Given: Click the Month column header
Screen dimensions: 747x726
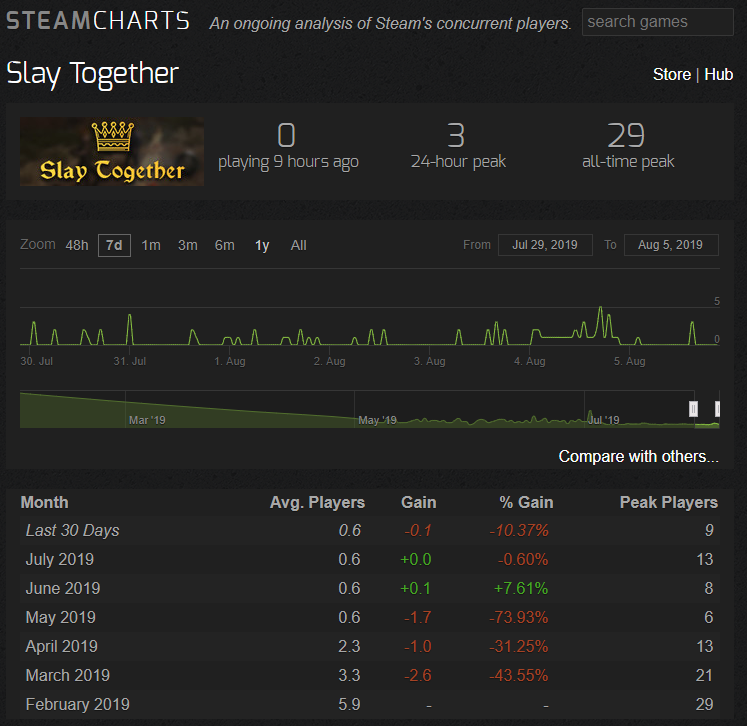Looking at the screenshot, I should coord(45,503).
